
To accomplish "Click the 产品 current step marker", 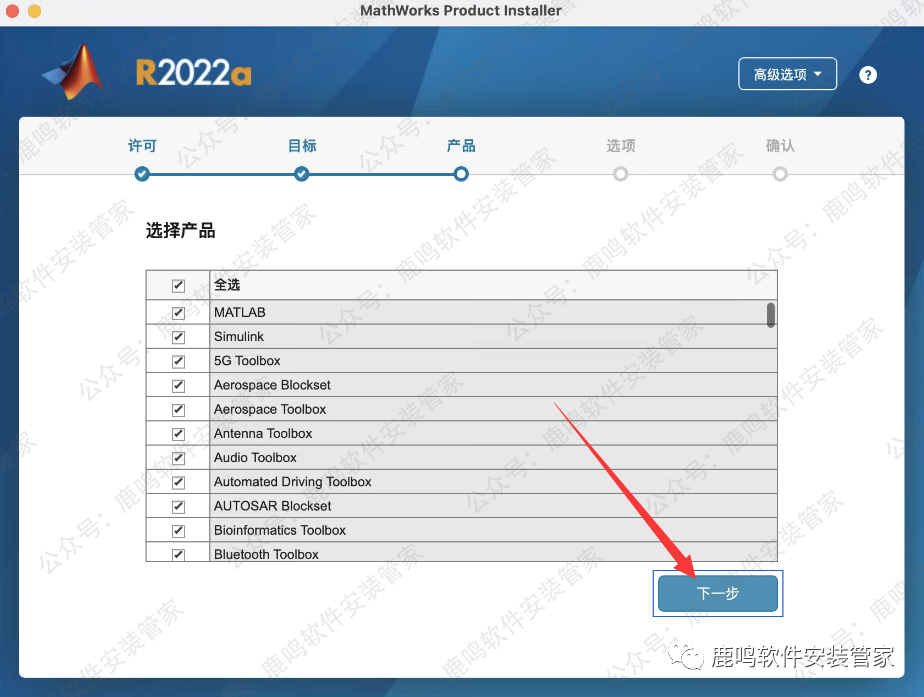I will pyautogui.click(x=461, y=174).
